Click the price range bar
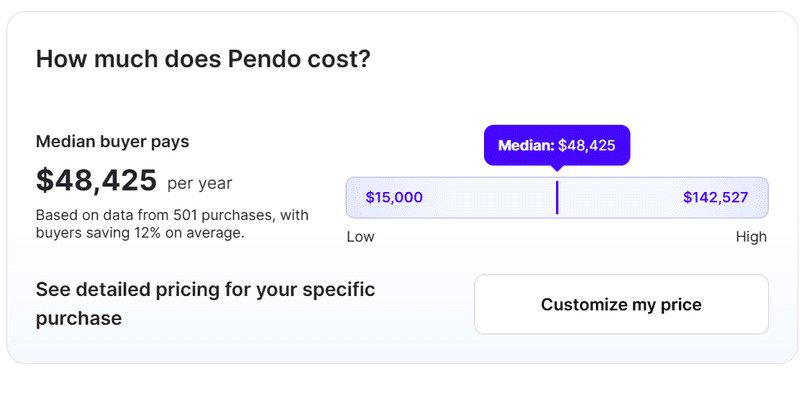 (x=620, y=198)
